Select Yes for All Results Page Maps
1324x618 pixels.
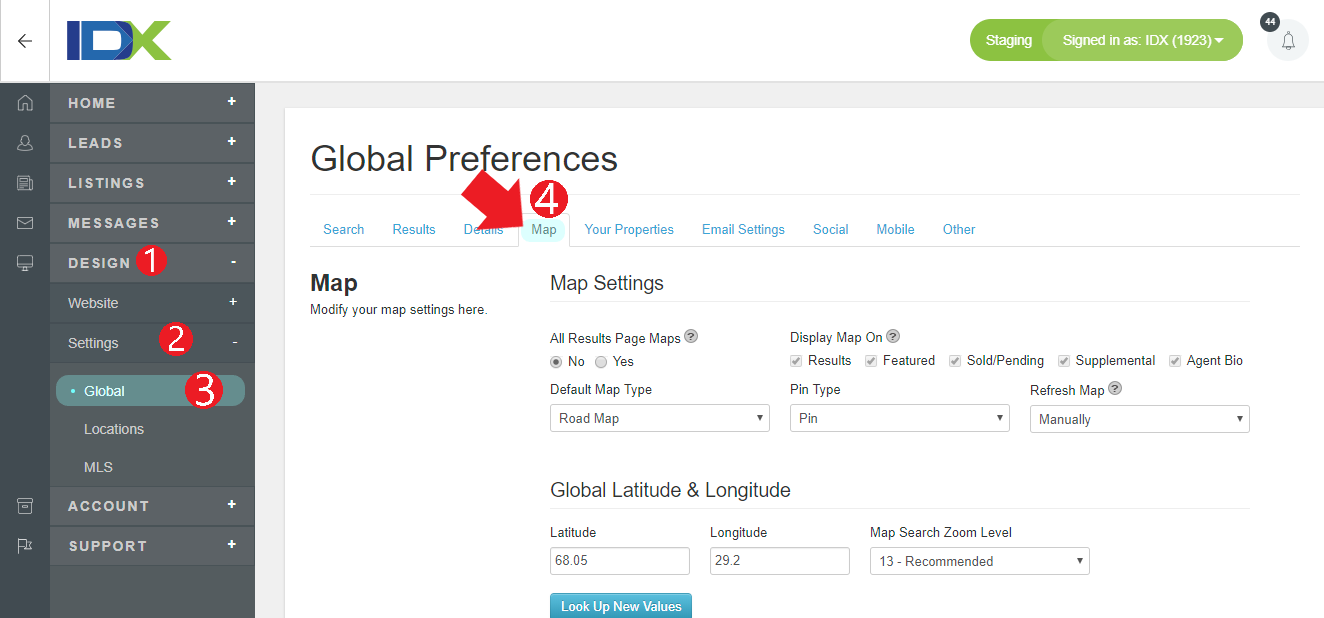(x=601, y=362)
